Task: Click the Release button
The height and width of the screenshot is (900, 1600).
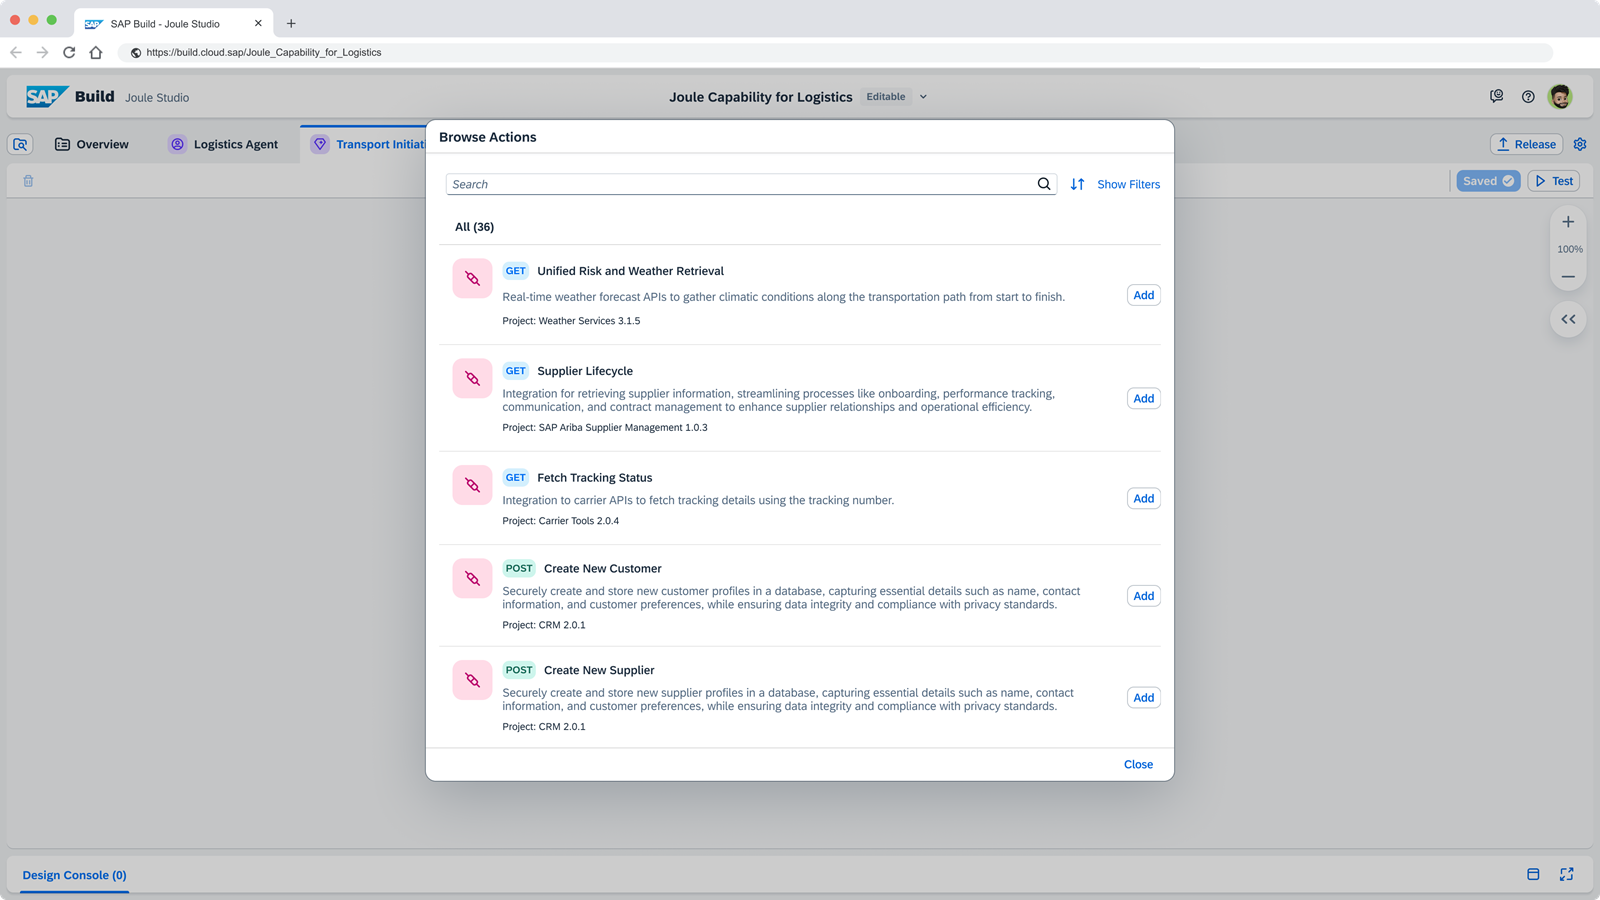Action: (1526, 144)
